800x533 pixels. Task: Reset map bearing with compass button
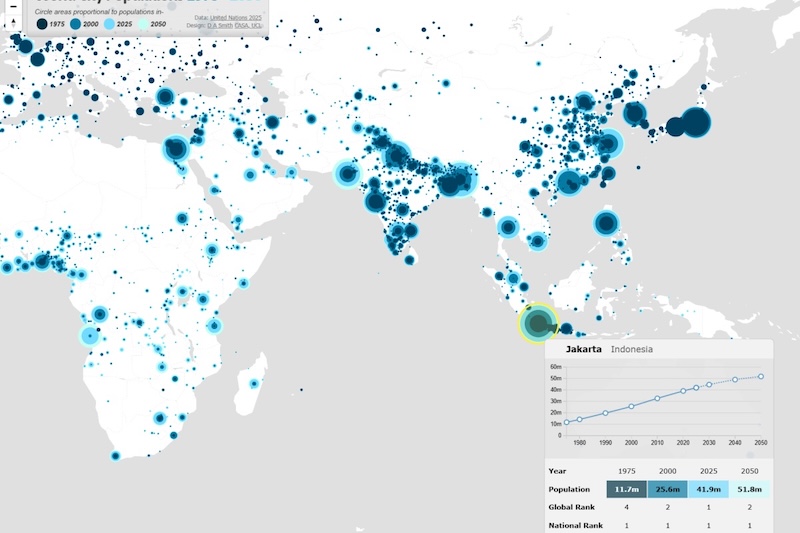click(x=11, y=22)
